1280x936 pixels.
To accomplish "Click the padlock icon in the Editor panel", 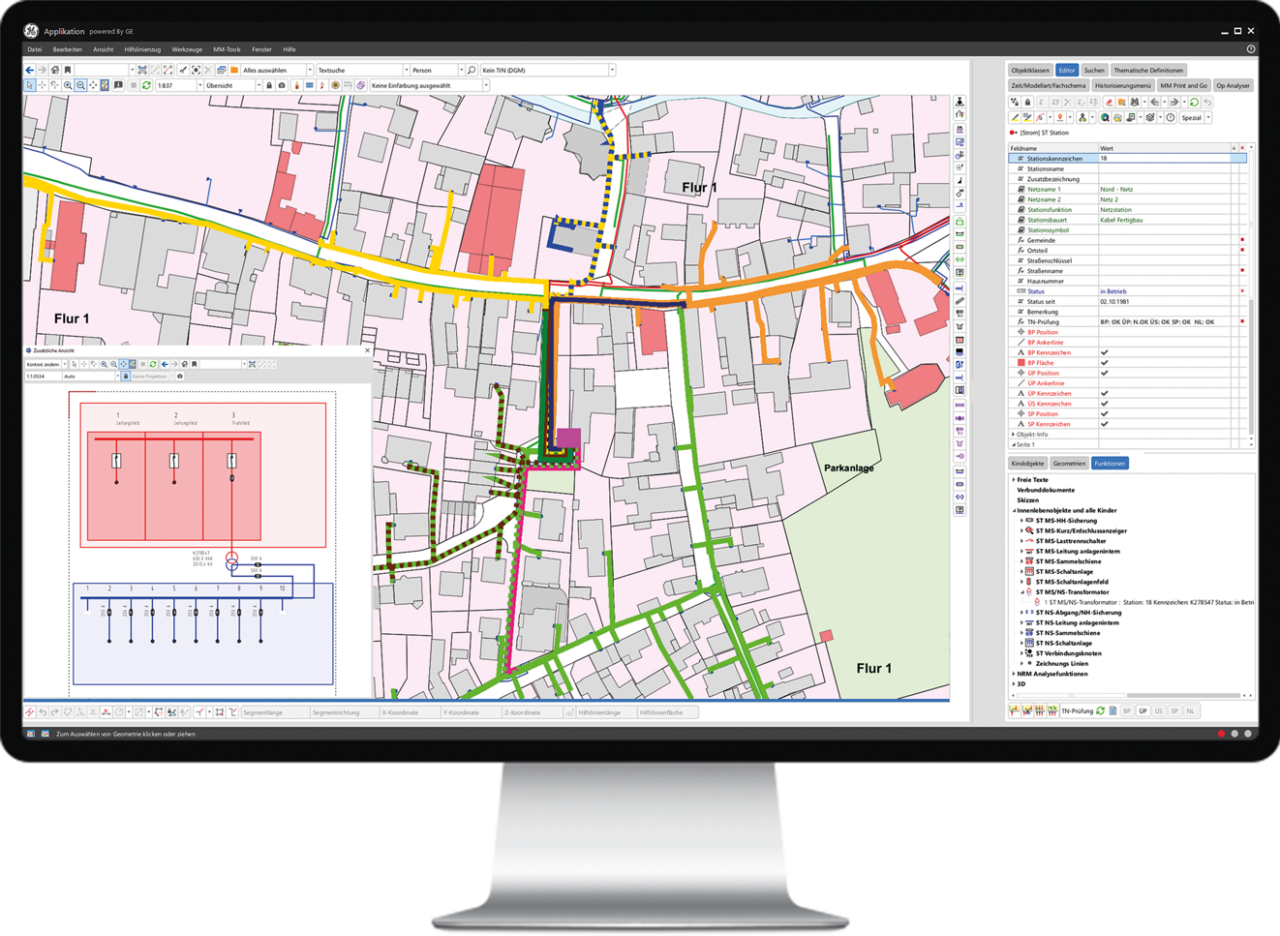I will click(1028, 102).
